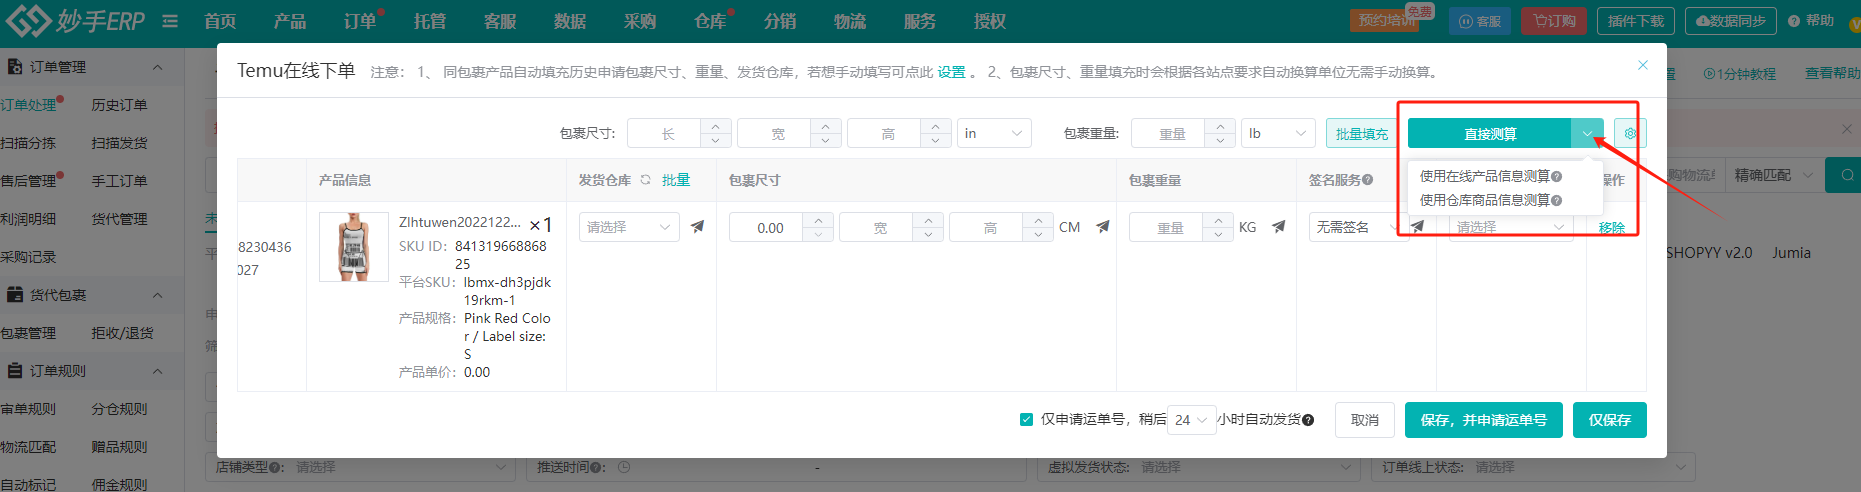Viewport: 1861px width, 492px height.
Task: Click the row's 重量 weight input before KG
Action: pos(1168,227)
